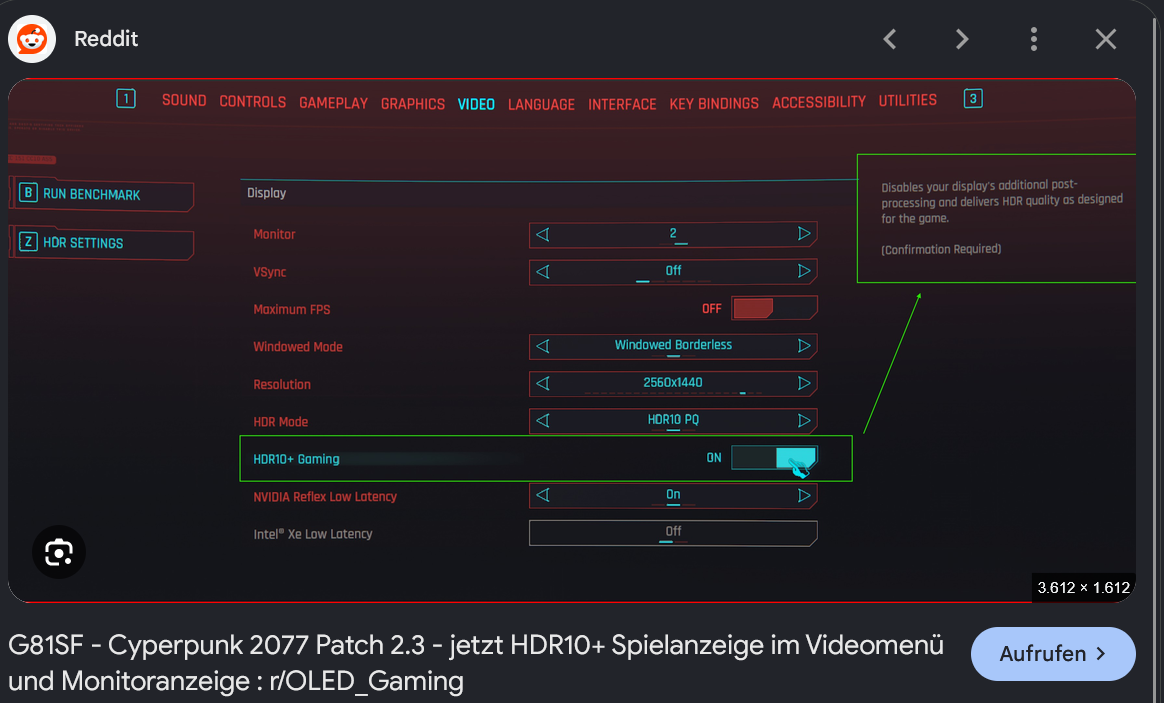This screenshot has height=703, width=1164.
Task: Click the HDR Mode left arrow
Action: click(x=543, y=420)
